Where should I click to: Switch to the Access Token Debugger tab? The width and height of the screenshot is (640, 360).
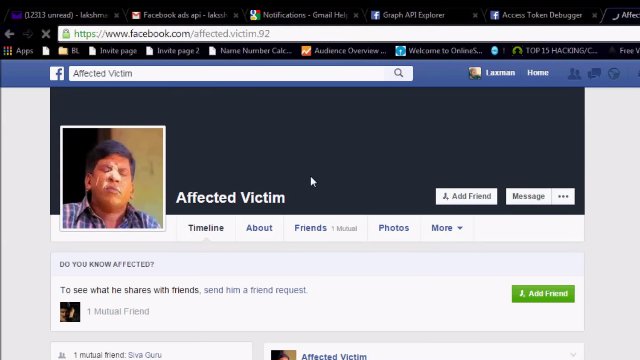click(x=542, y=16)
